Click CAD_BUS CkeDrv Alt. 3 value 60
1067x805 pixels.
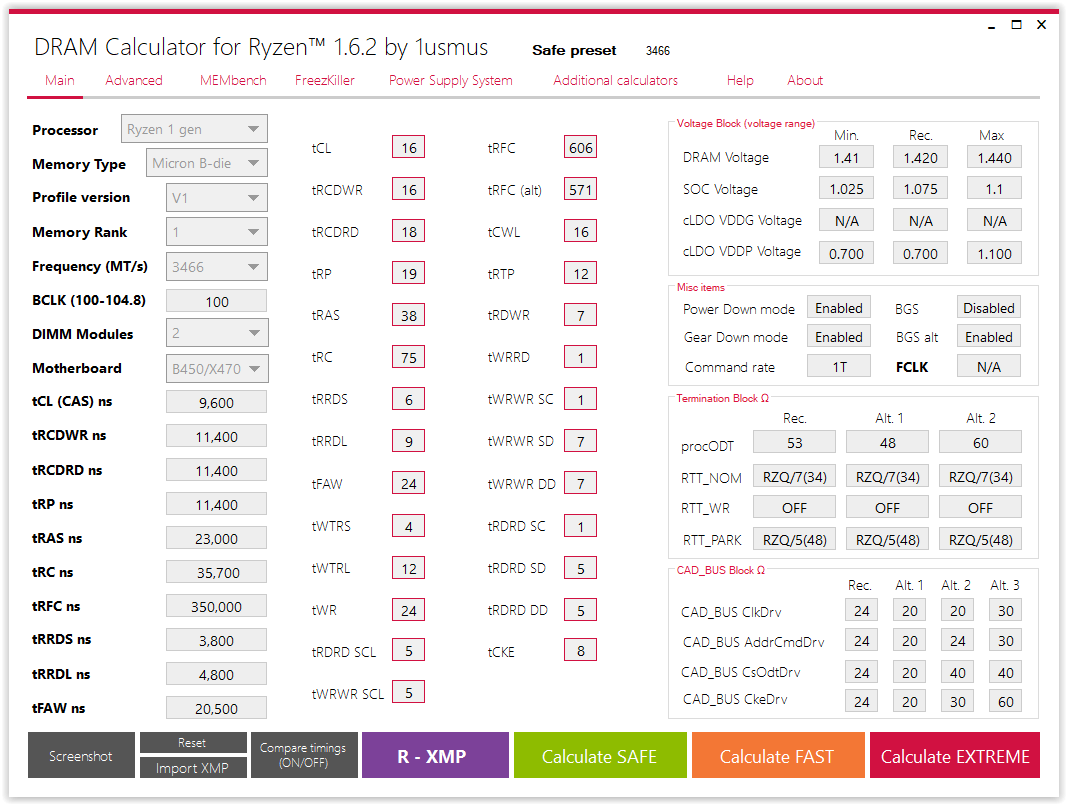point(1006,702)
